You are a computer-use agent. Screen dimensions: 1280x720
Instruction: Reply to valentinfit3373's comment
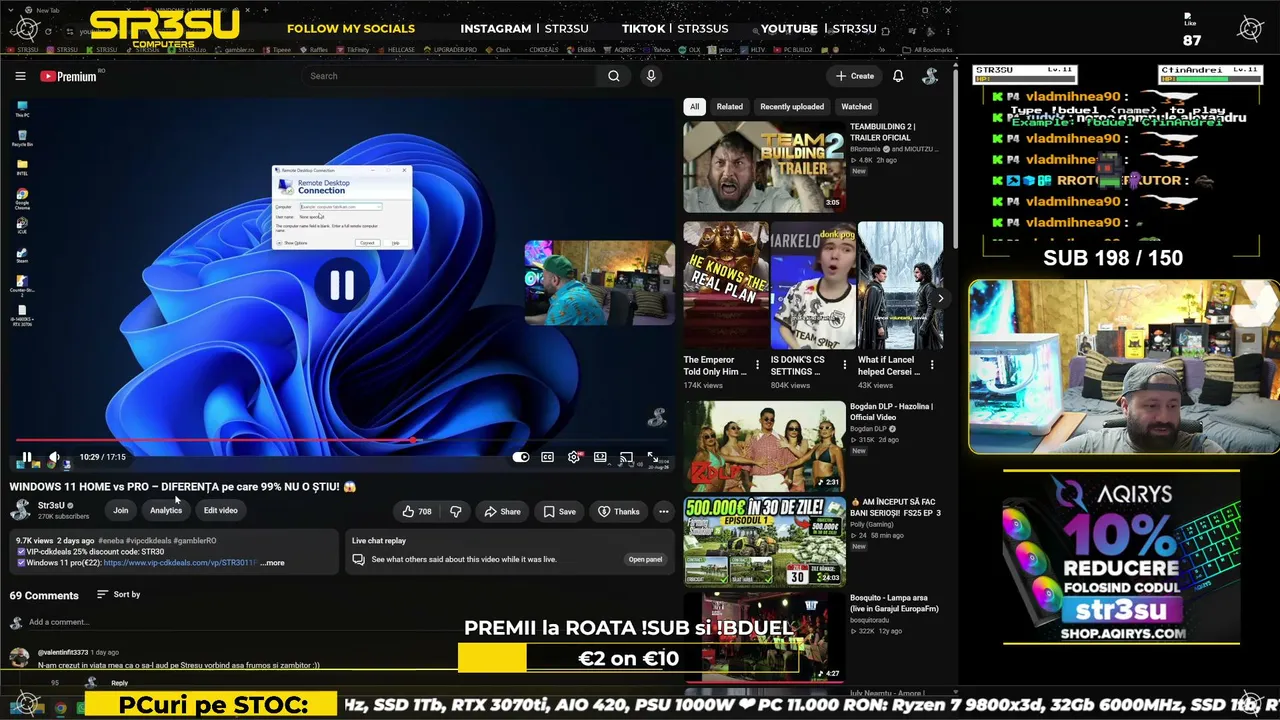[119, 683]
